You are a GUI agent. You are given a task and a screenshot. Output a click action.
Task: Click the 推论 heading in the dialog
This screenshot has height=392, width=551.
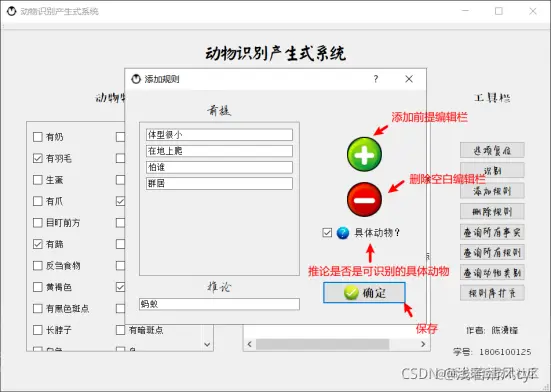[x=219, y=287]
